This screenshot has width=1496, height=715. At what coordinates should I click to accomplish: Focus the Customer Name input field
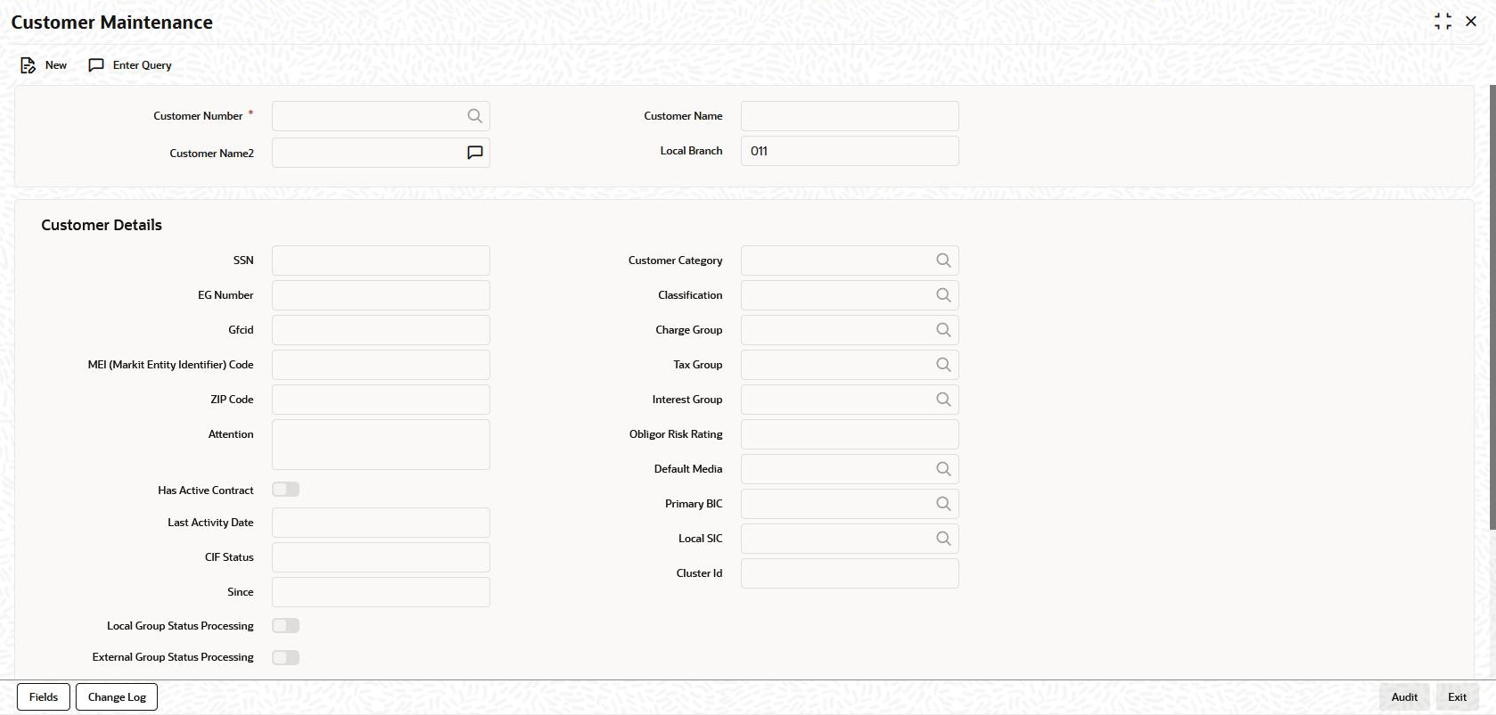click(x=850, y=116)
